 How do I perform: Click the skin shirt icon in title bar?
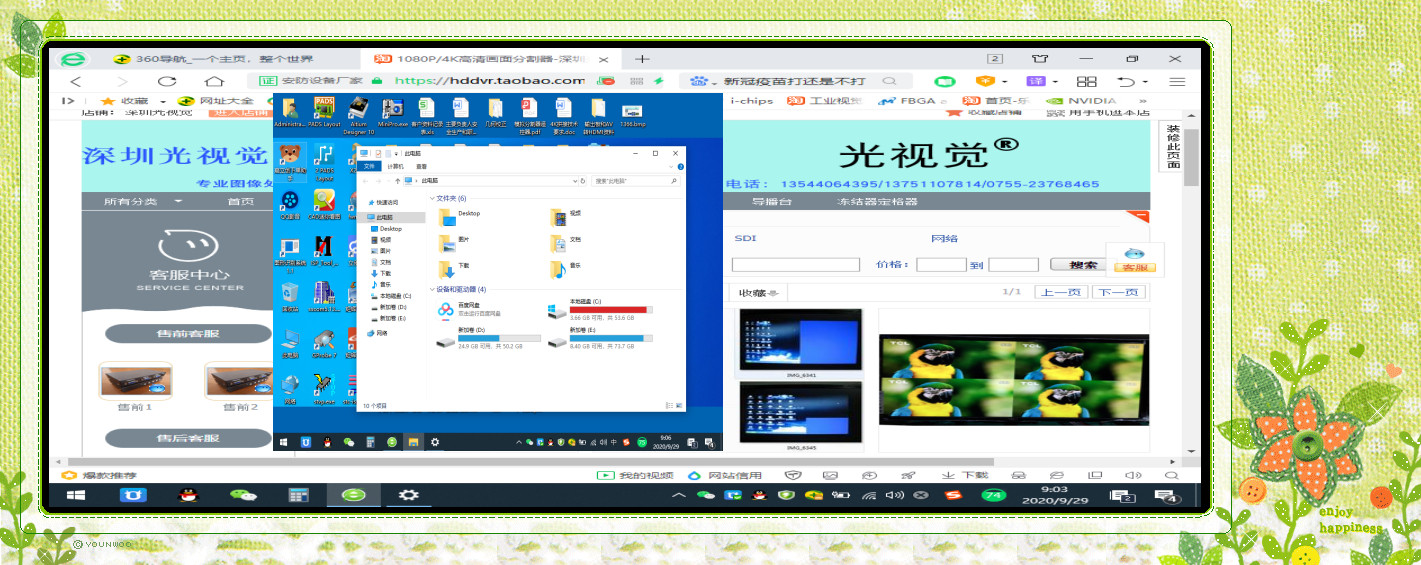(x=1040, y=59)
